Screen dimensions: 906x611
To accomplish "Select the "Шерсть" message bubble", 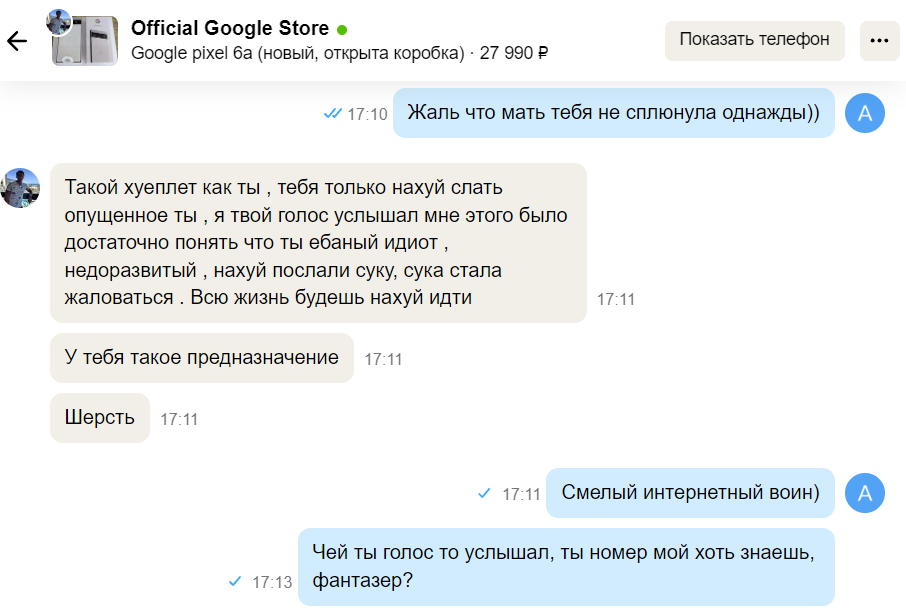I will click(100, 418).
